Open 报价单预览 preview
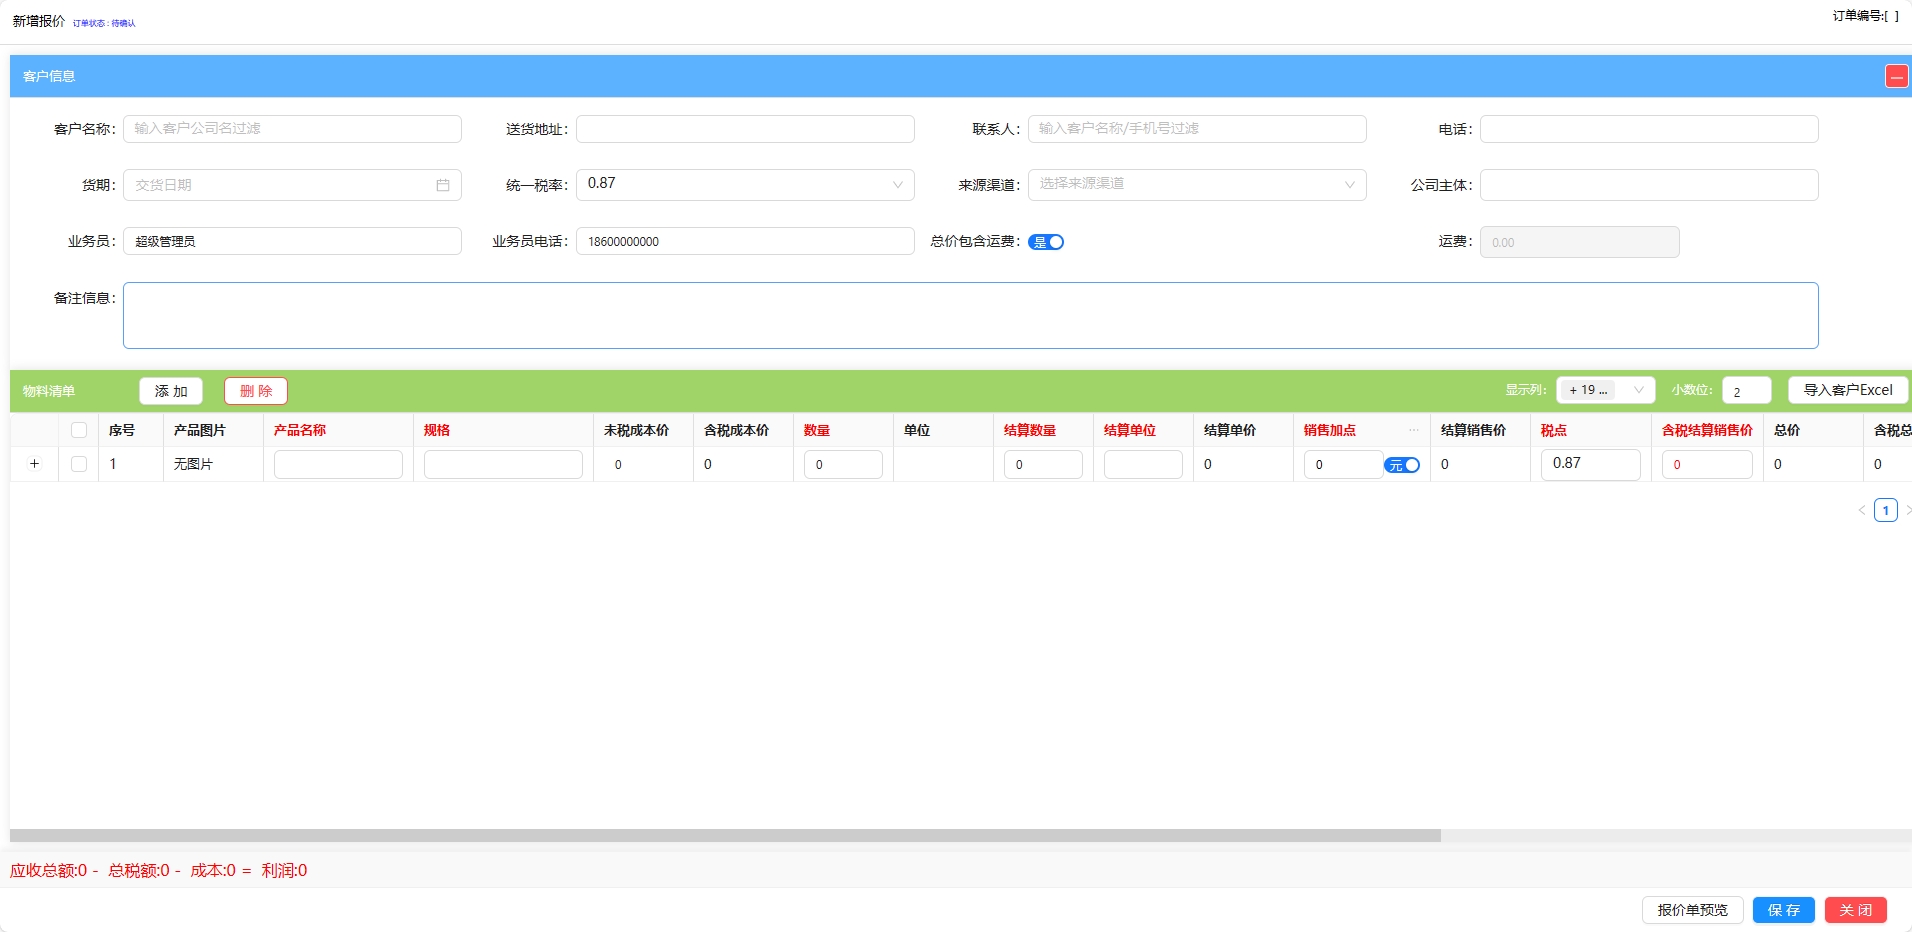This screenshot has height=932, width=1912. (x=1692, y=910)
